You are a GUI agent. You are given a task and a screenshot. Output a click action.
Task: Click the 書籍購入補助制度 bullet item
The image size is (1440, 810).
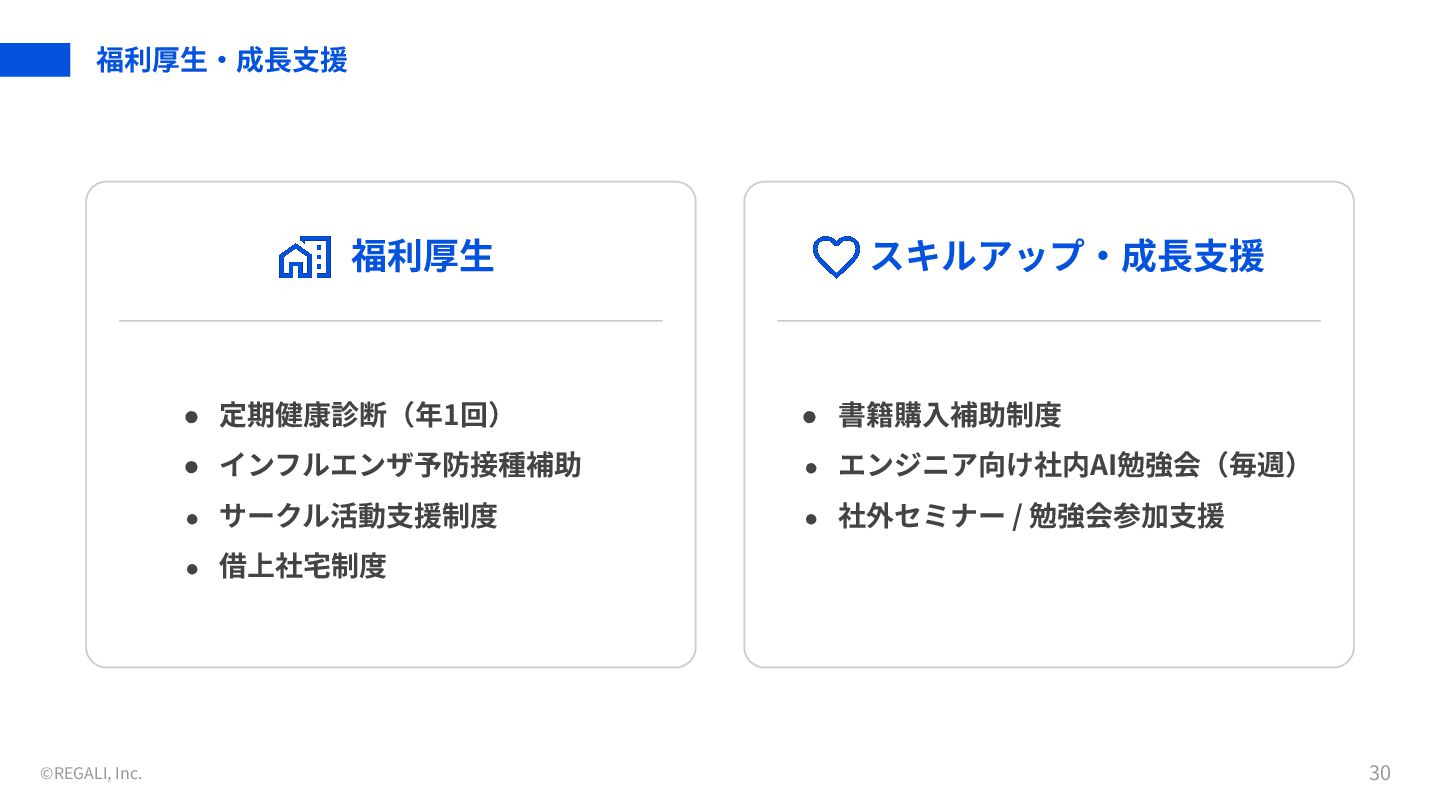(x=950, y=414)
